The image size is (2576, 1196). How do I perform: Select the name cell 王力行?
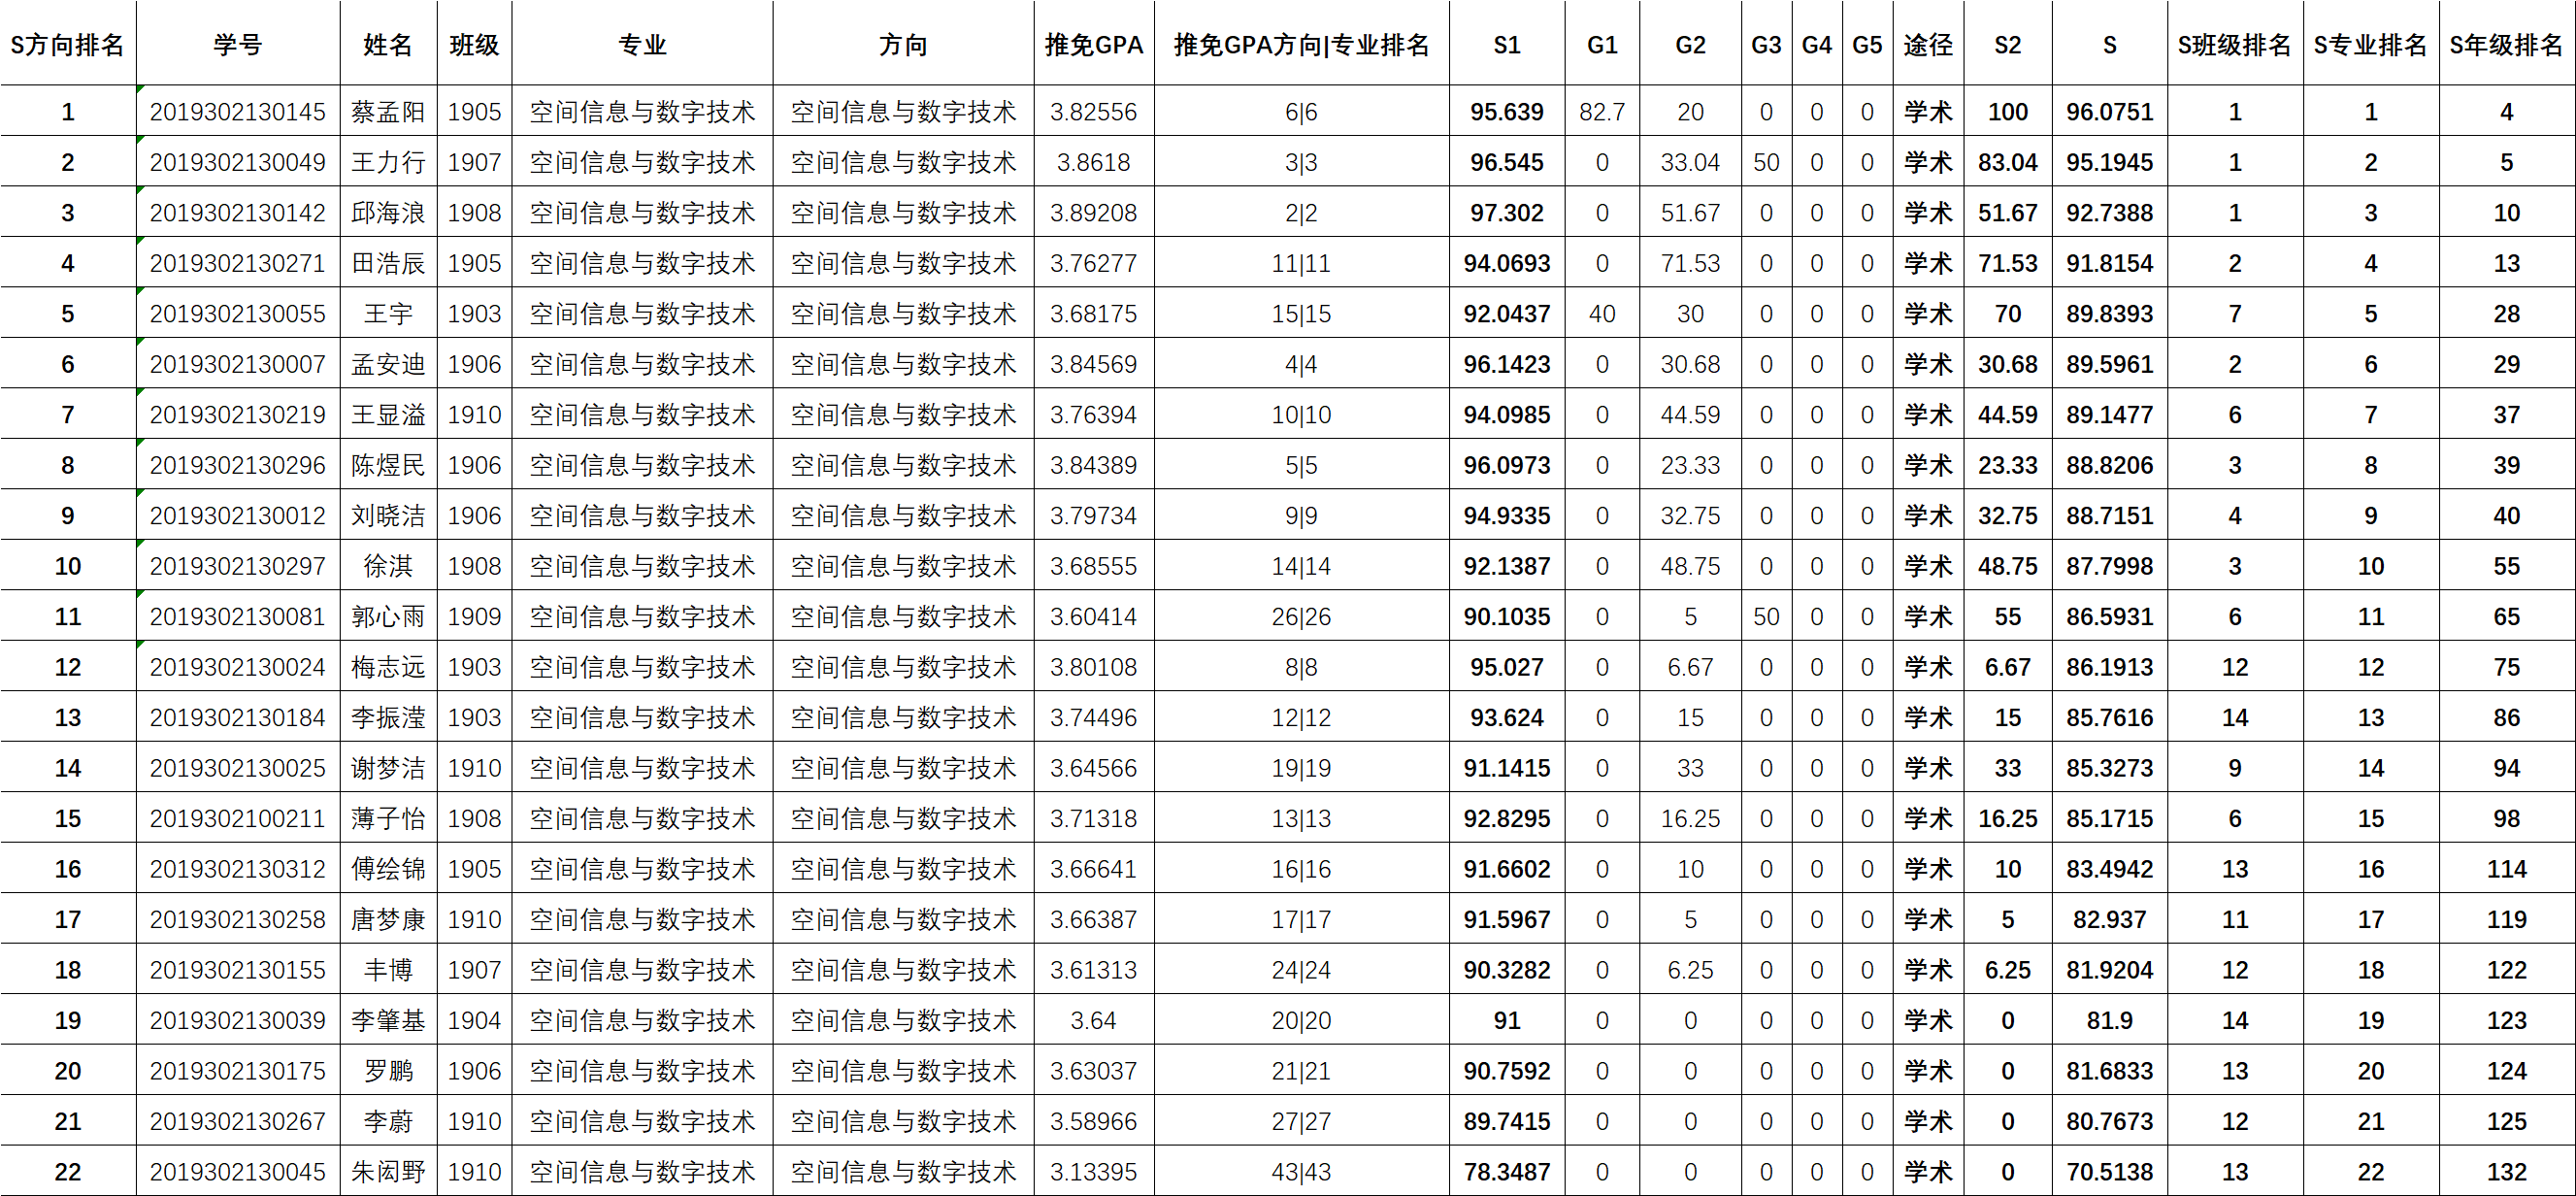coord(388,162)
